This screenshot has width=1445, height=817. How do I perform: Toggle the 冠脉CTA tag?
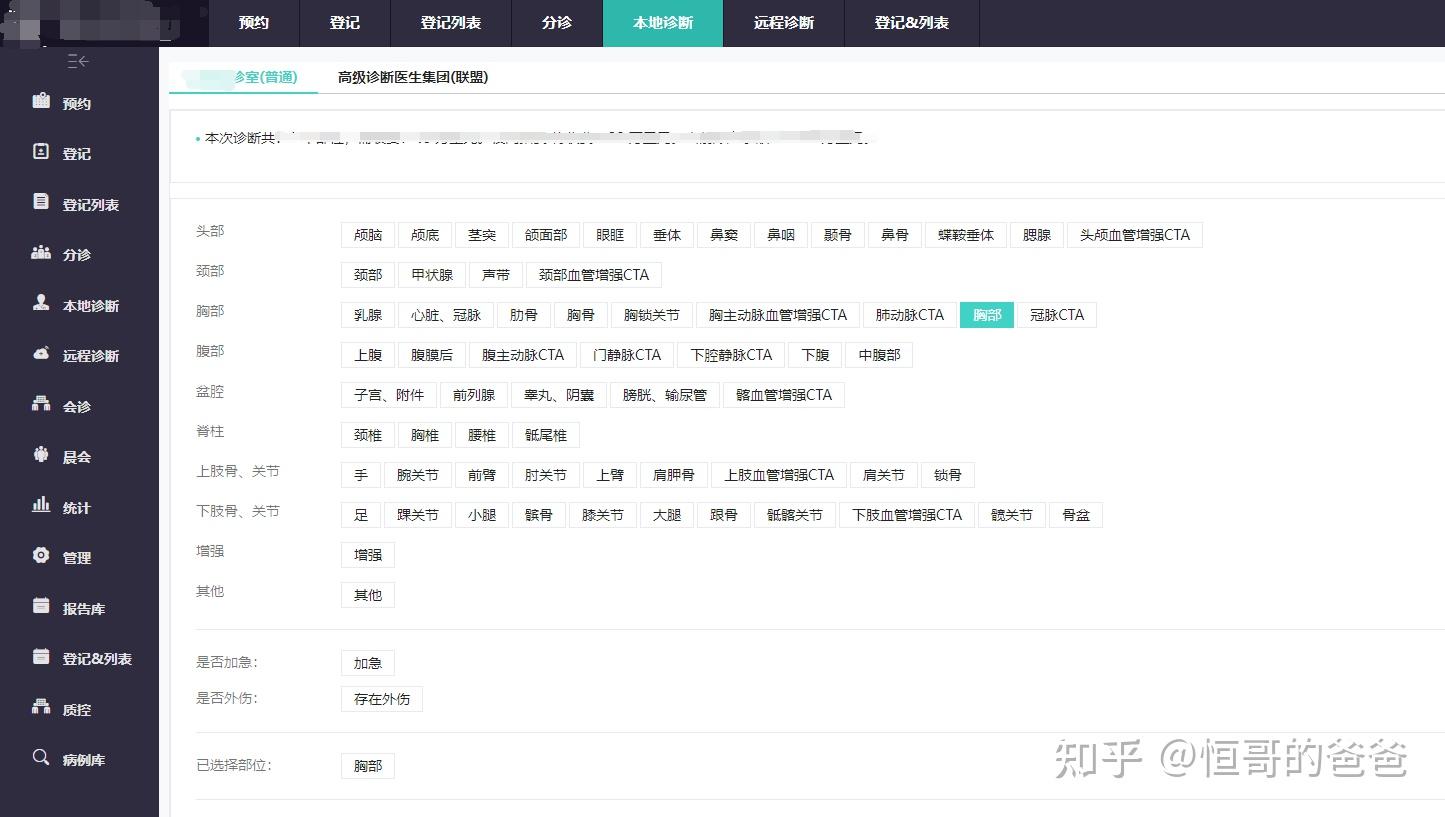[1057, 315]
